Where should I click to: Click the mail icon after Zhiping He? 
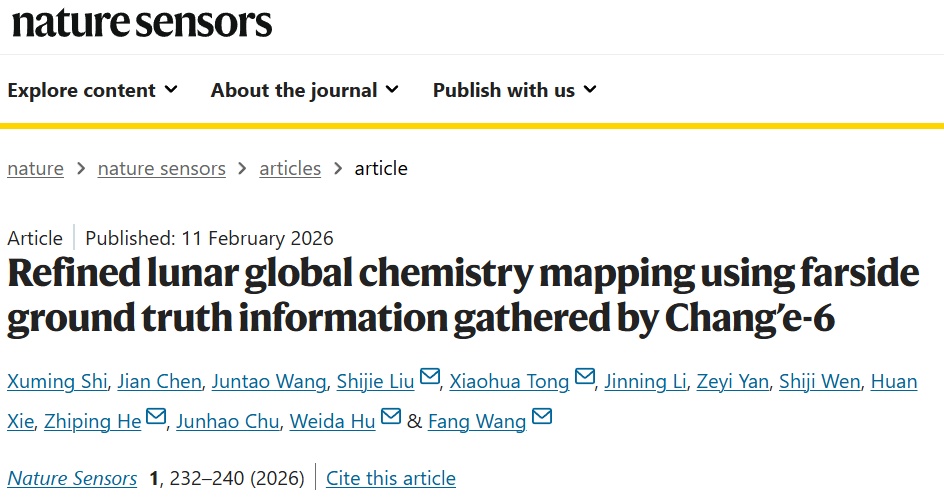(x=156, y=419)
